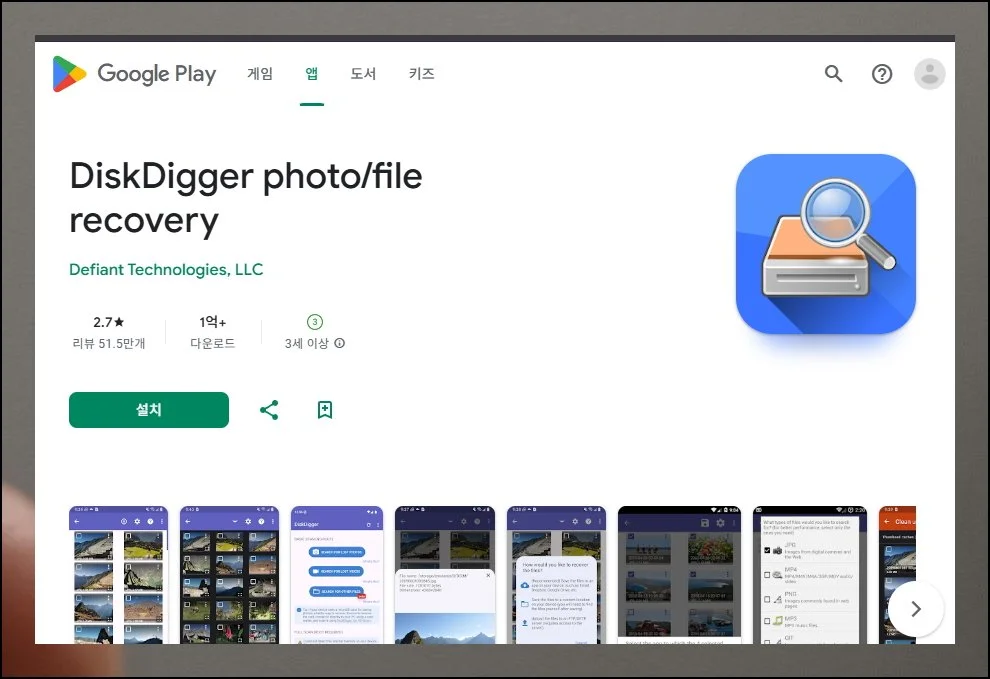This screenshot has width=990, height=679.
Task: Click the Google Play logo
Action: 134,74
